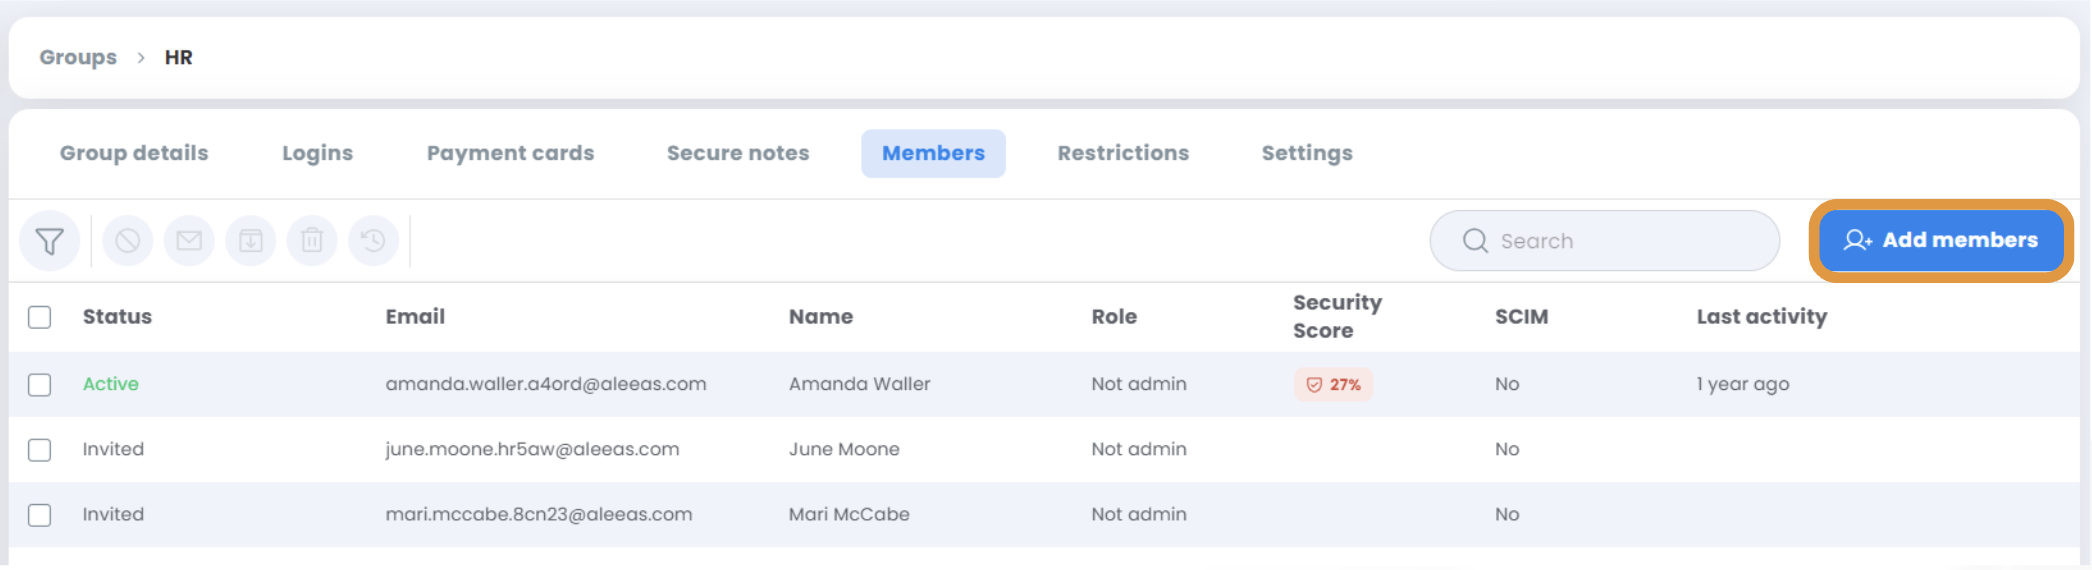The width and height of the screenshot is (2092, 570).
Task: Click email mari.mccabe.8cn23@aleeas.com
Action: tap(539, 514)
